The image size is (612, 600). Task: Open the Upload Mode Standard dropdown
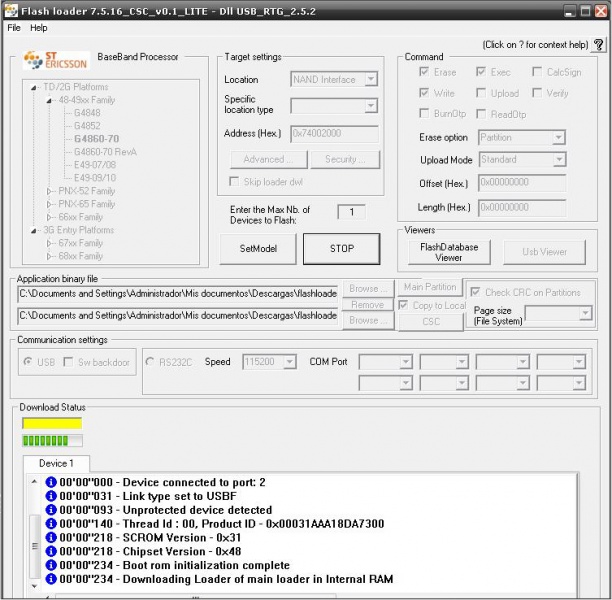pos(559,159)
